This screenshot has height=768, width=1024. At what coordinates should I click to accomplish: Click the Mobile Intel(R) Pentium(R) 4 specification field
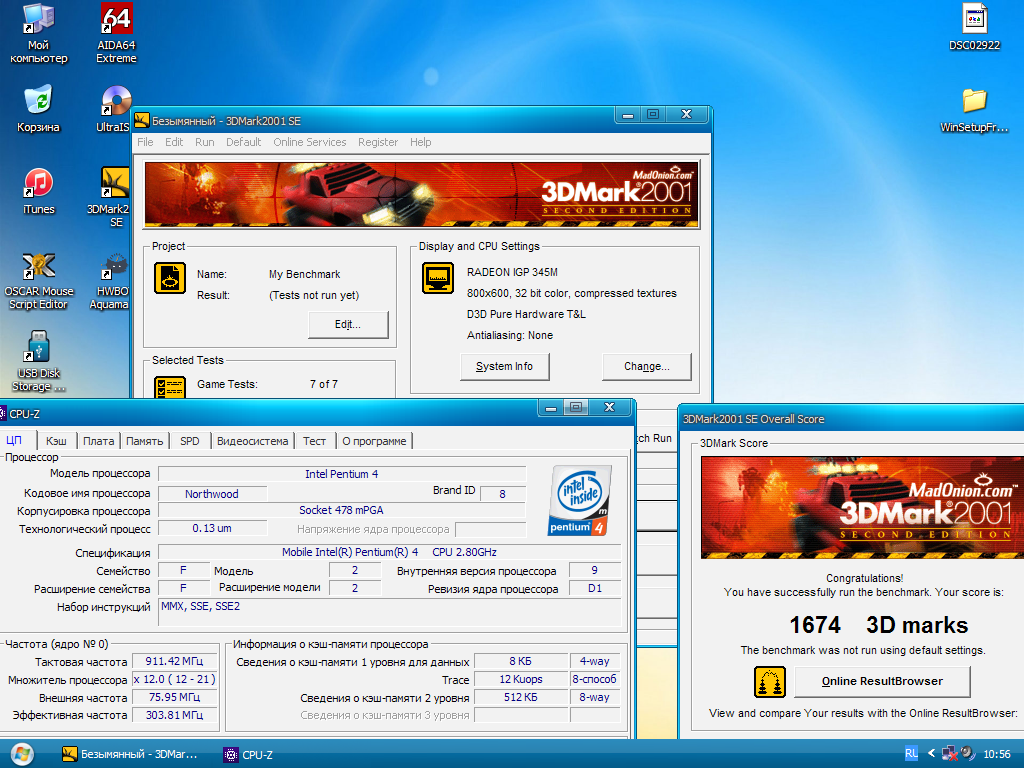click(390, 552)
